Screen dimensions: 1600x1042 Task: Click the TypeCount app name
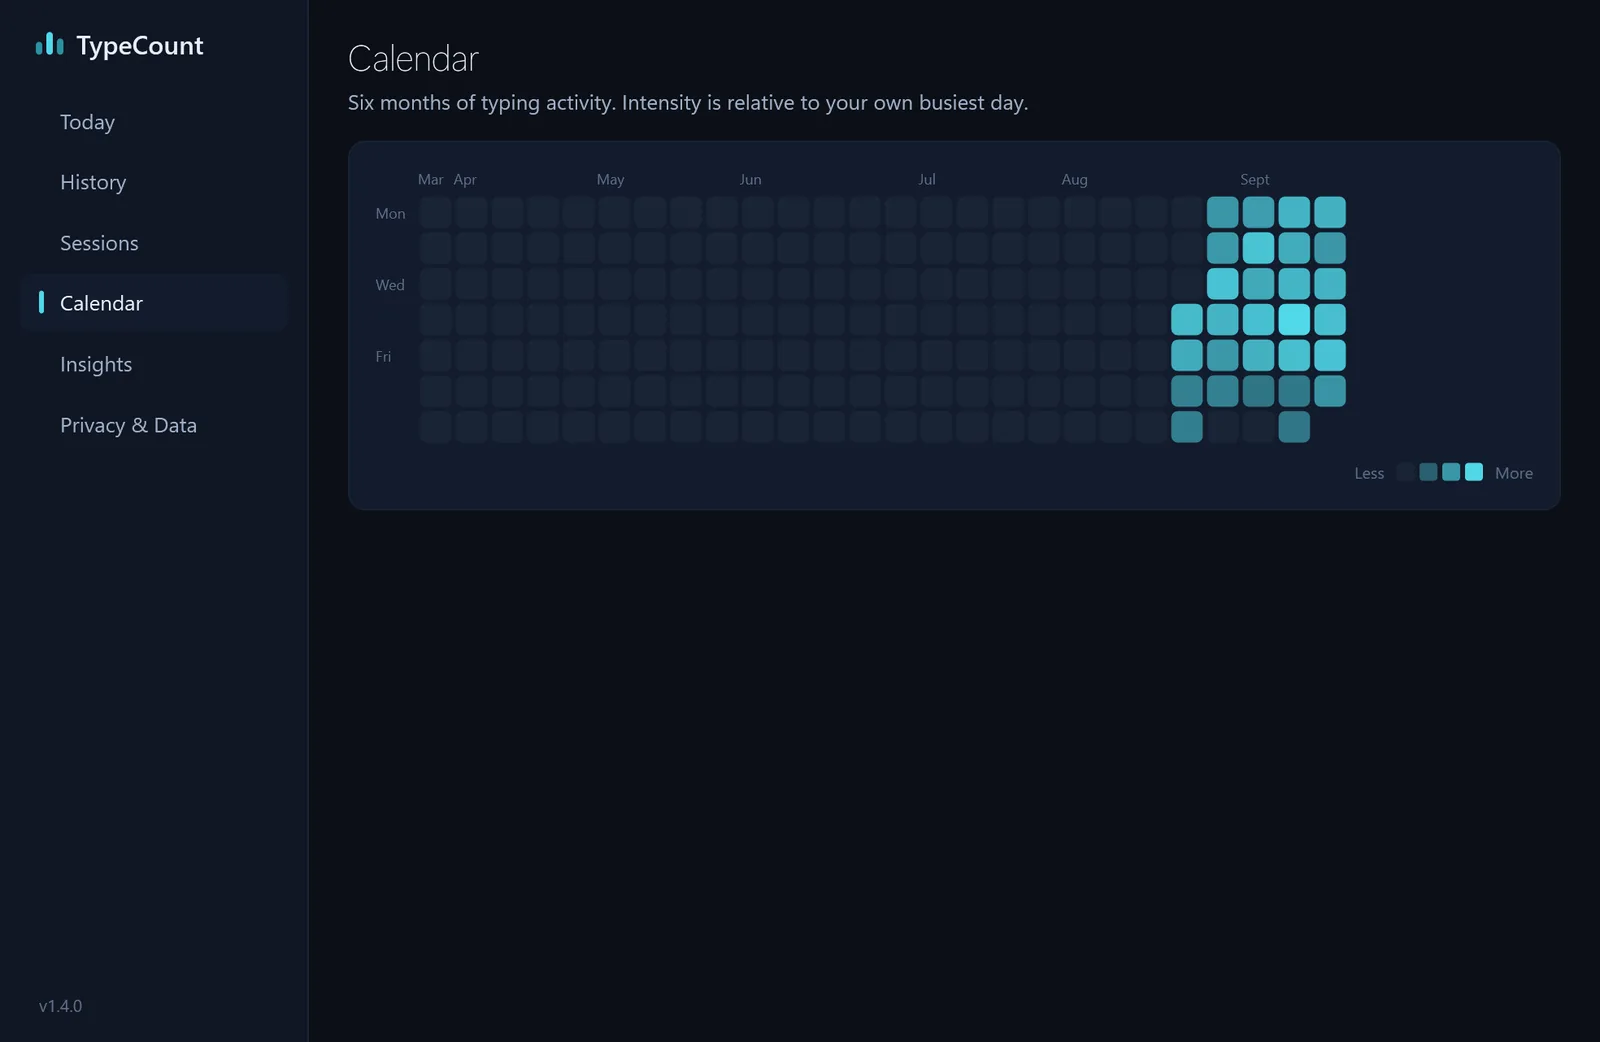click(x=140, y=45)
